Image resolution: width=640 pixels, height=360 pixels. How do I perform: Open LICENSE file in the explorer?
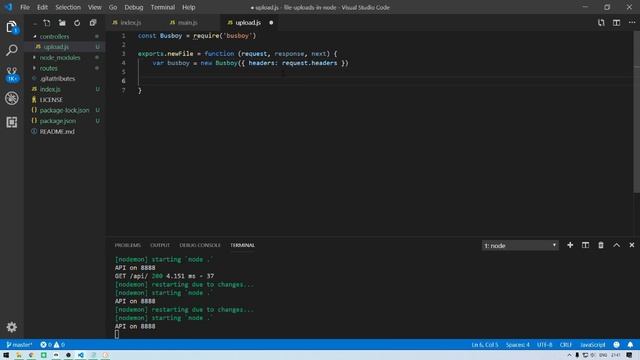point(51,100)
